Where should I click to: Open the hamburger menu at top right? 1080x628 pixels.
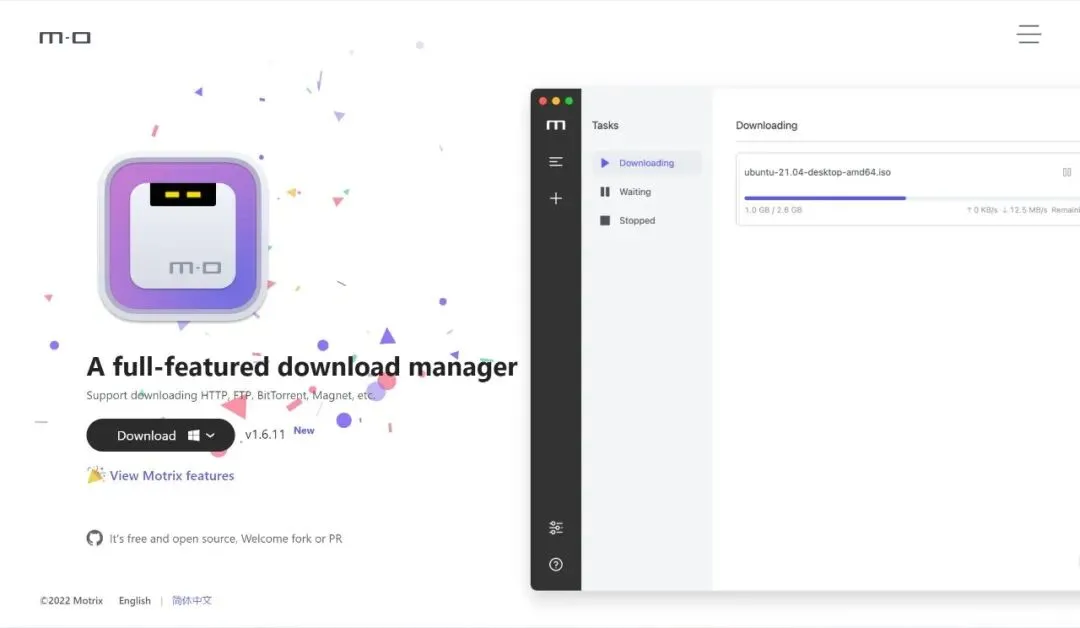[1028, 34]
